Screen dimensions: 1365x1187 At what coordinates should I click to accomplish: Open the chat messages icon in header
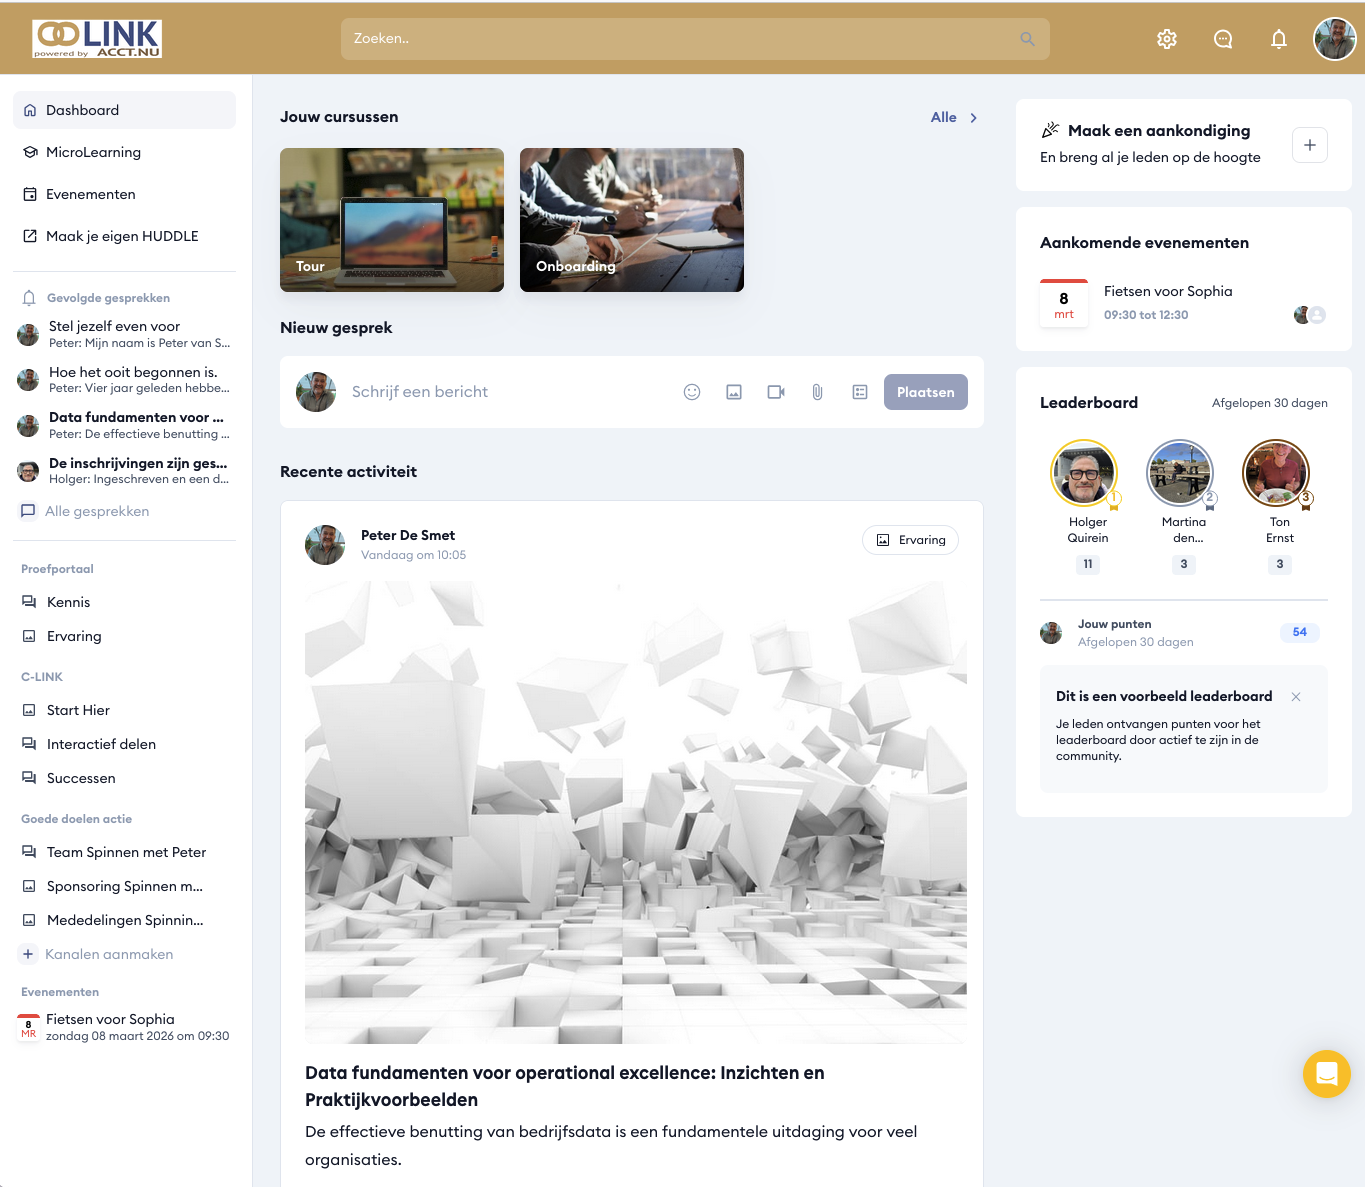tap(1223, 39)
